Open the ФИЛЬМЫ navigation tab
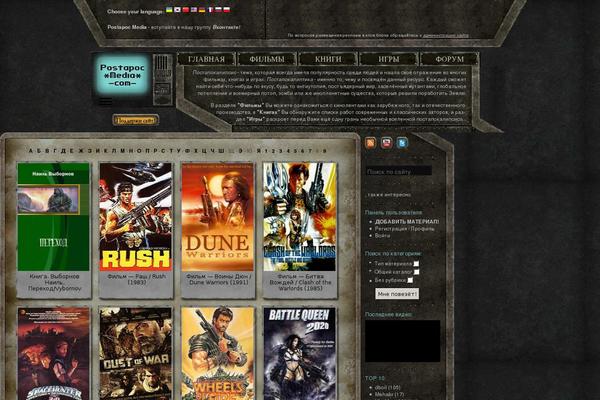 click(x=267, y=59)
